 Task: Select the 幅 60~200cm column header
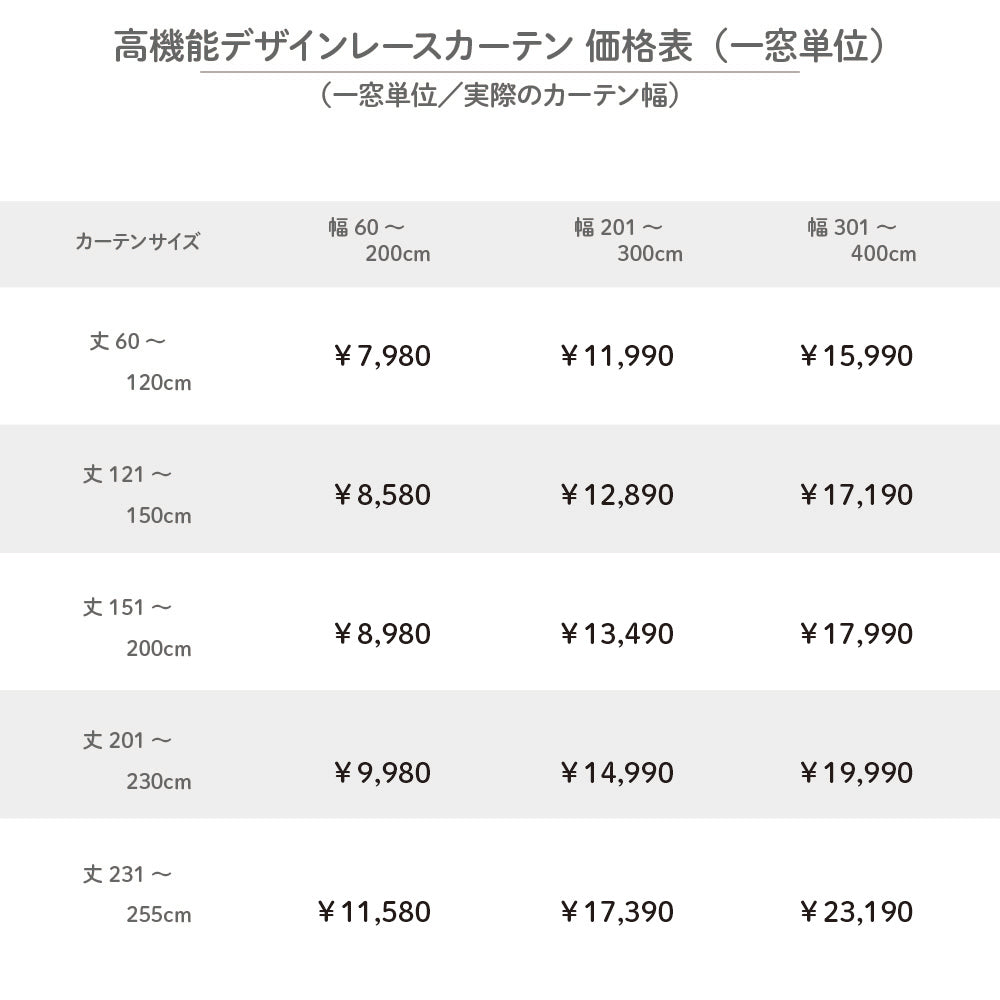coord(379,240)
